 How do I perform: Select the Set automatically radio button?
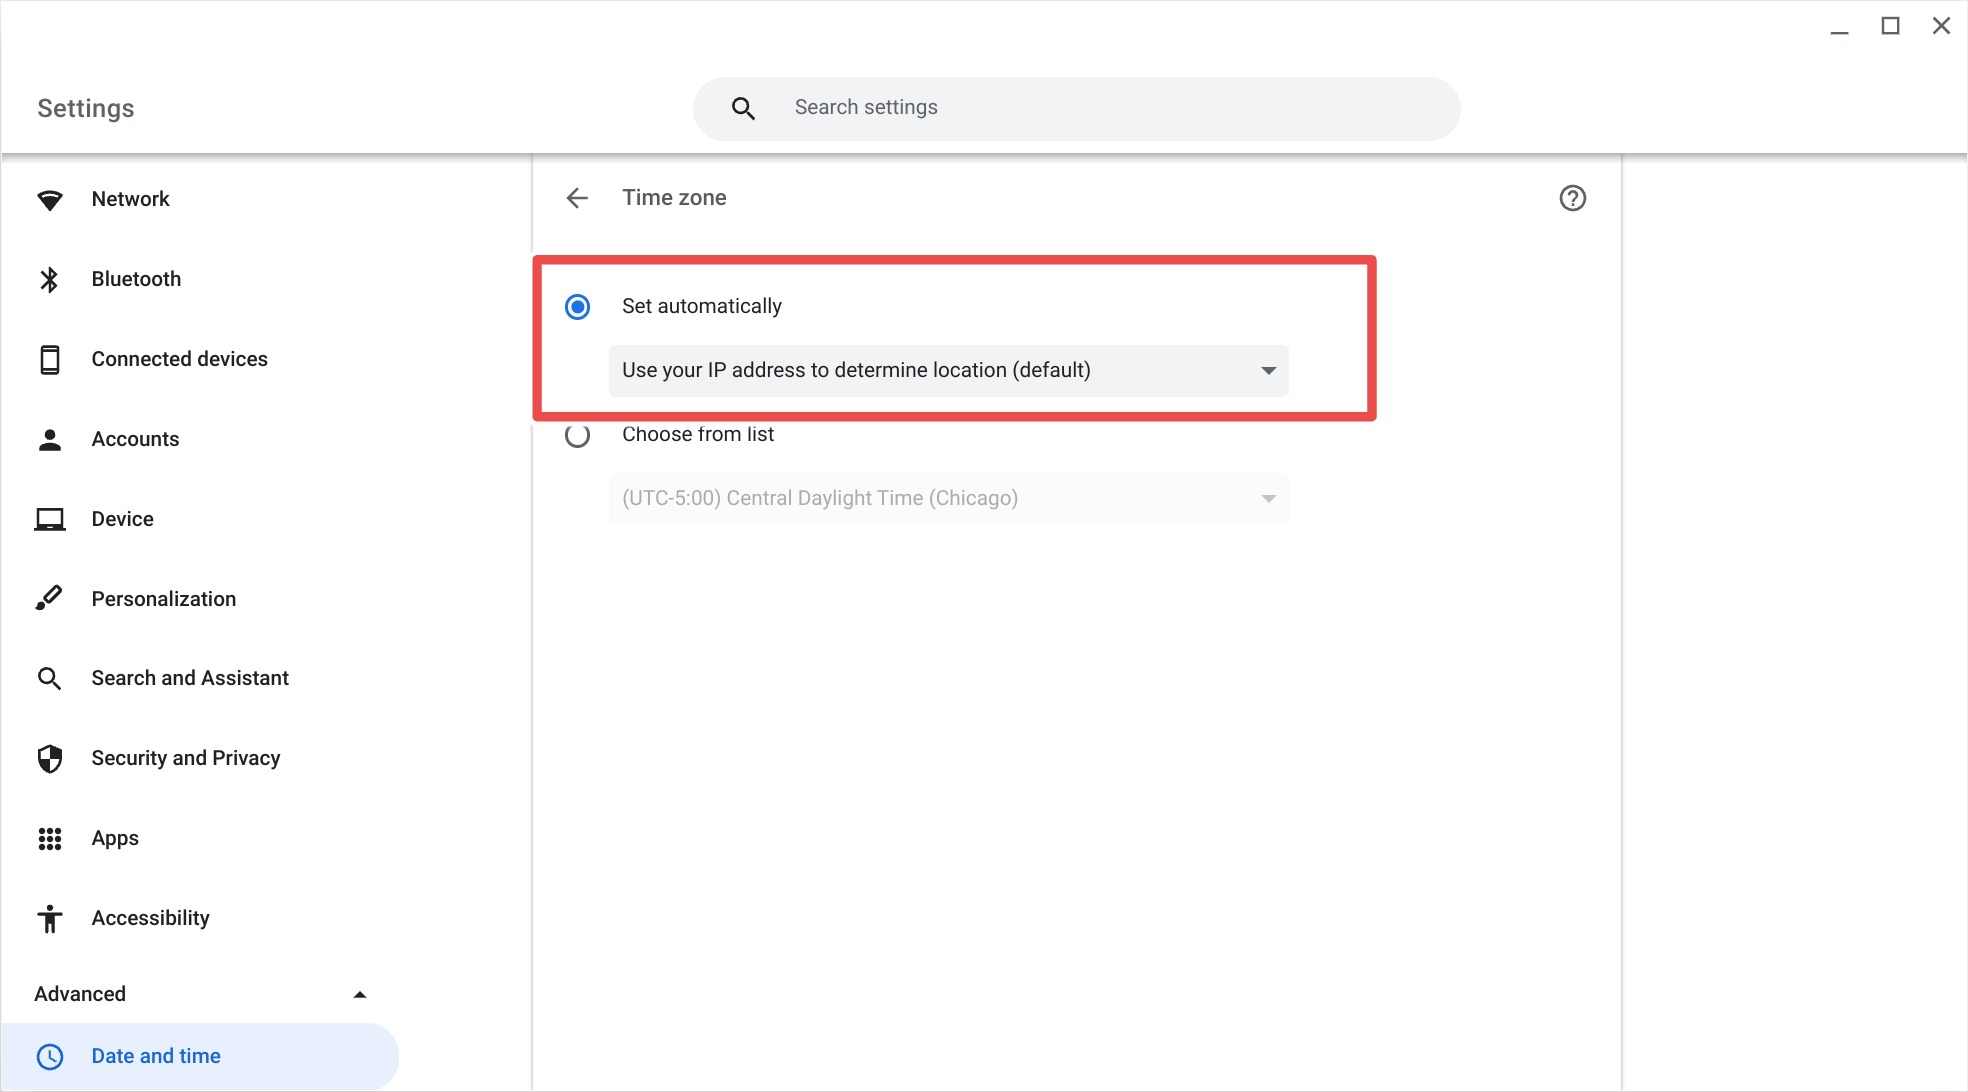tap(577, 307)
